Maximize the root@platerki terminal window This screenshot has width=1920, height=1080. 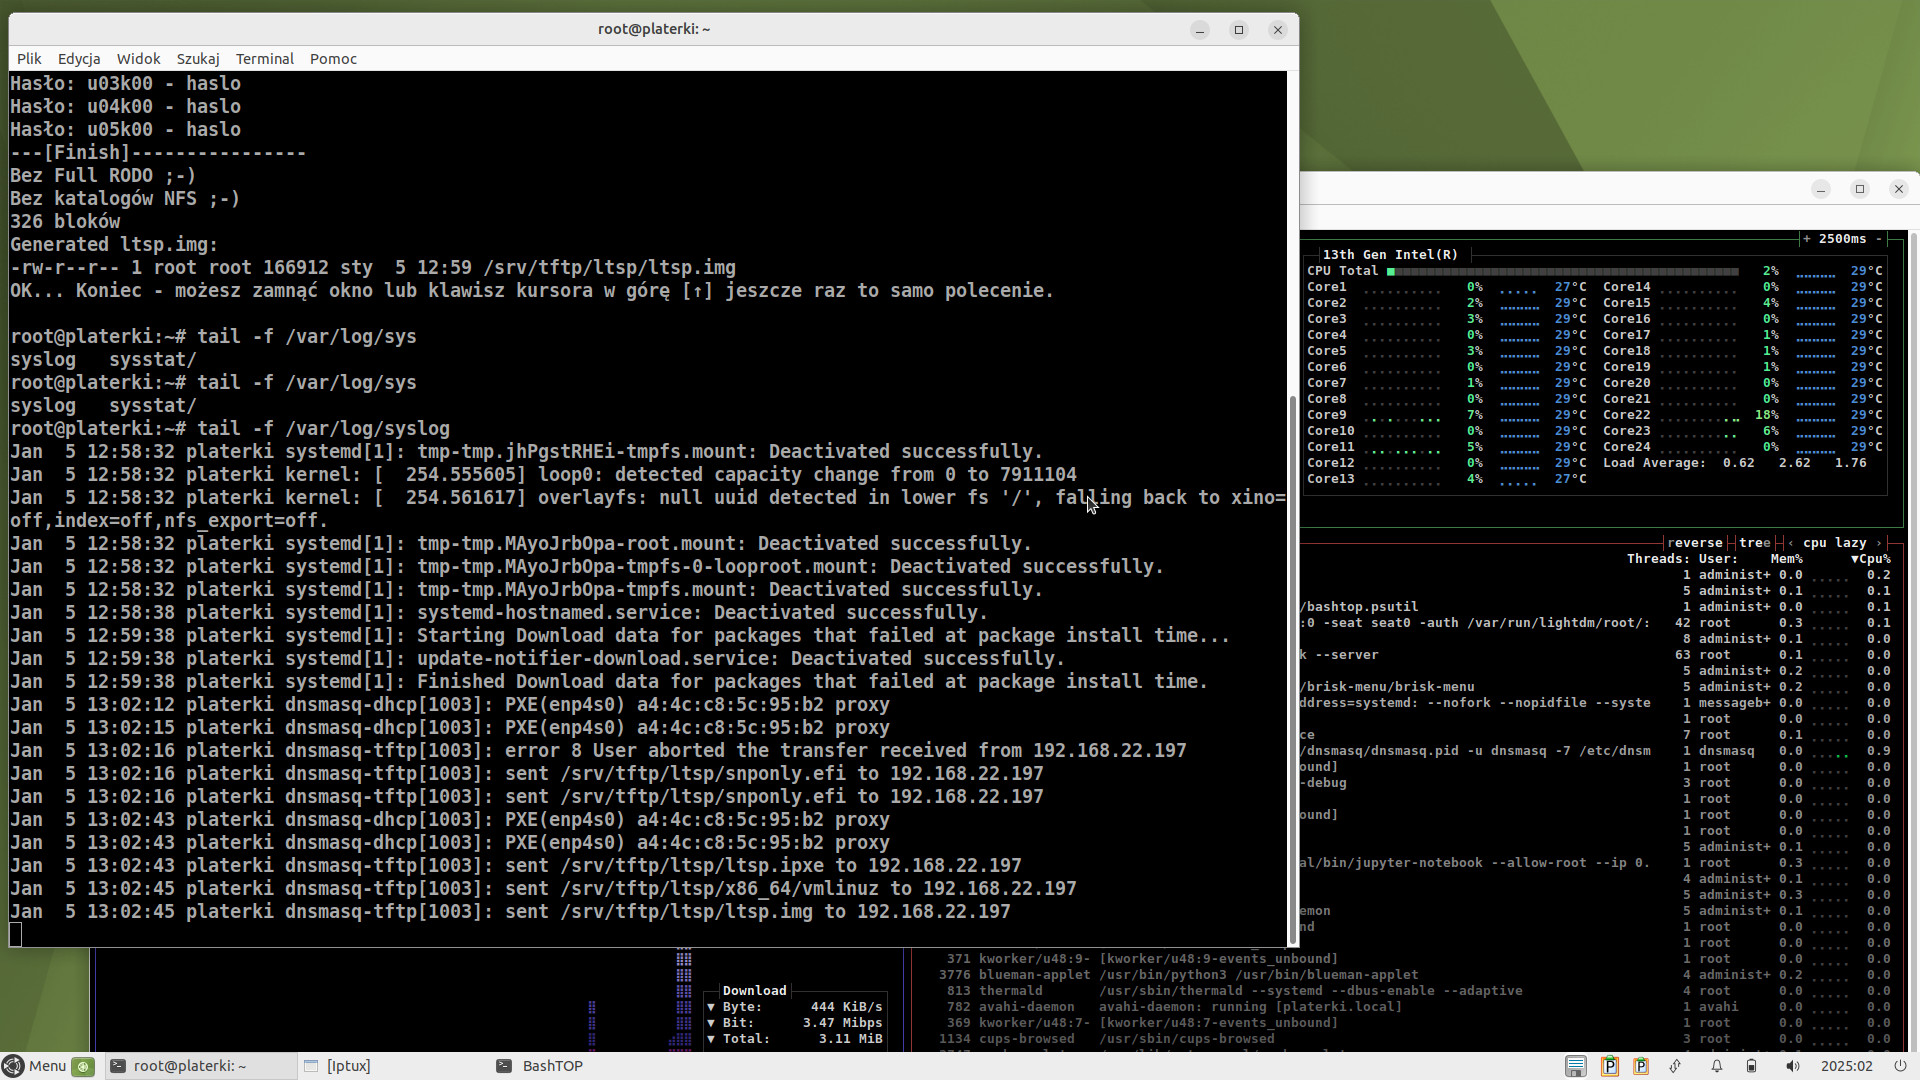click(1239, 30)
